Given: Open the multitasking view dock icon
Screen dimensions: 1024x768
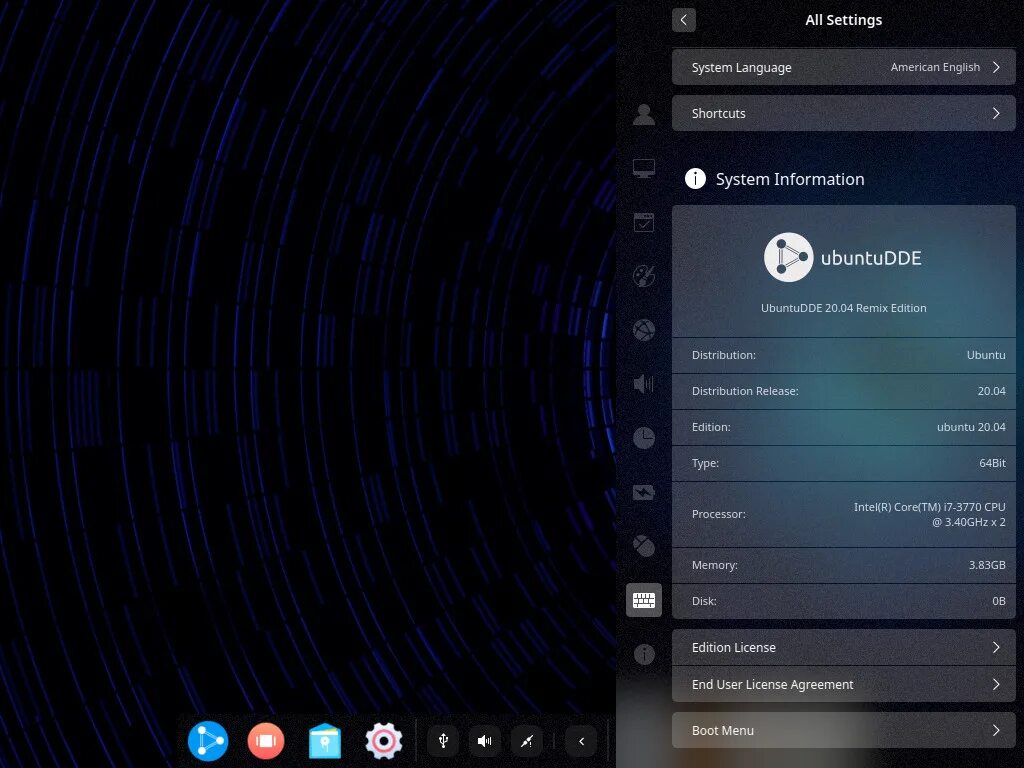Looking at the screenshot, I should pyautogui.click(x=266, y=741).
